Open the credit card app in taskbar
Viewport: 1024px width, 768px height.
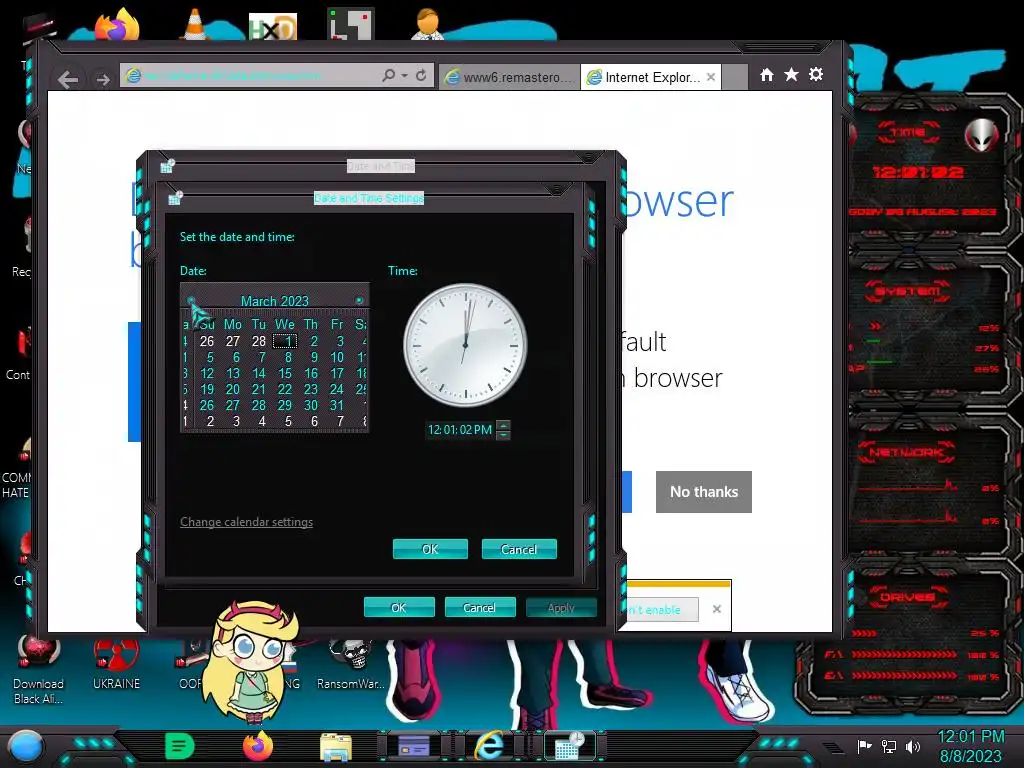click(414, 746)
